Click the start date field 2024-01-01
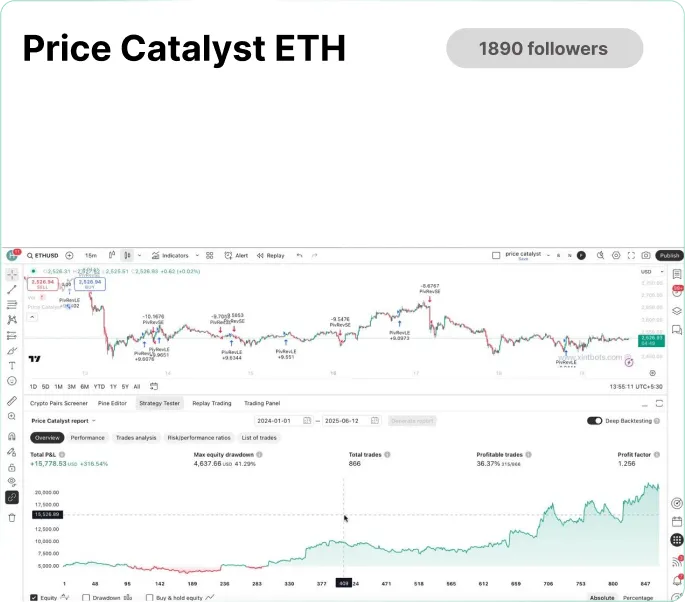Screen dimensions: 685x602 [284, 421]
